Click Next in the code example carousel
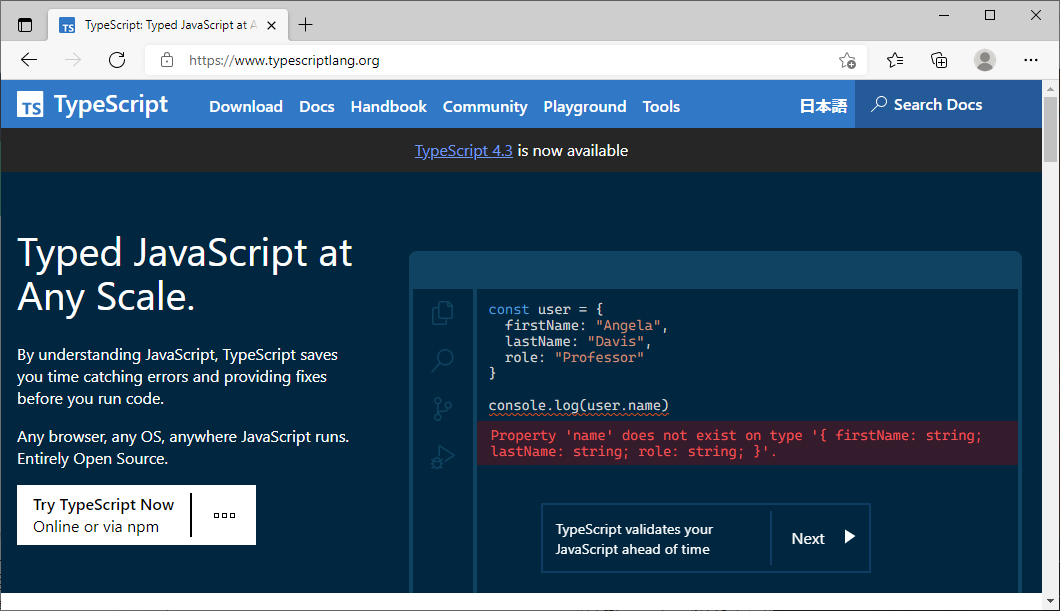Viewport: 1060px width, 611px height. pyautogui.click(x=808, y=539)
